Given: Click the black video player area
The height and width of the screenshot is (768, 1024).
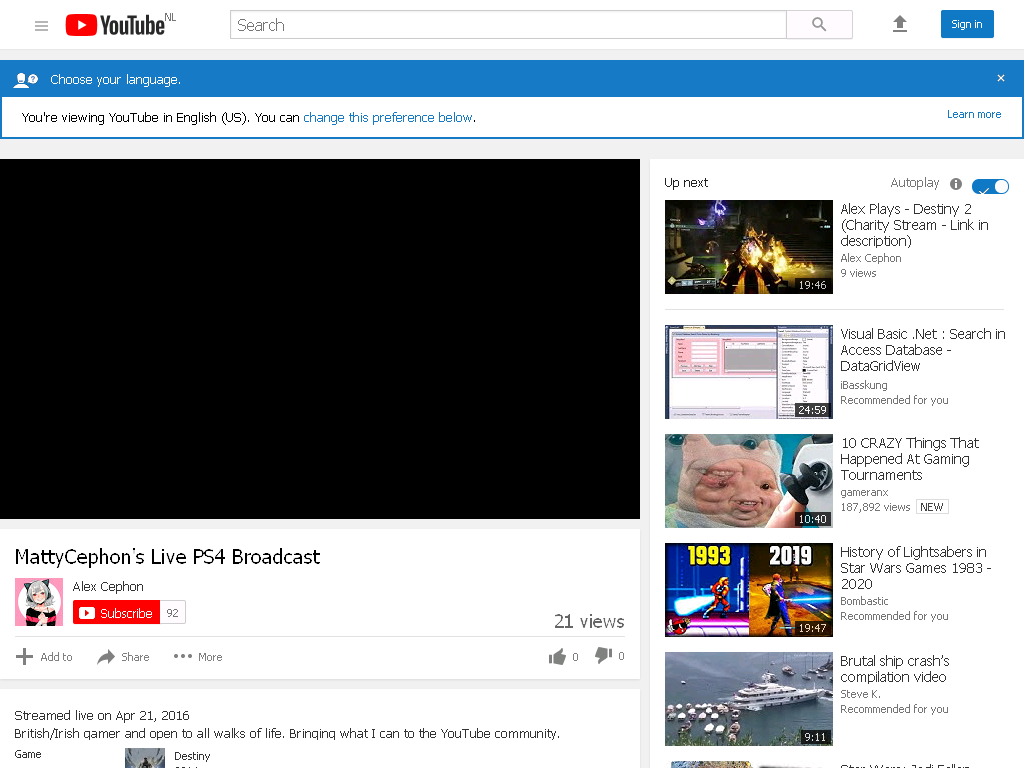Looking at the screenshot, I should (x=320, y=339).
